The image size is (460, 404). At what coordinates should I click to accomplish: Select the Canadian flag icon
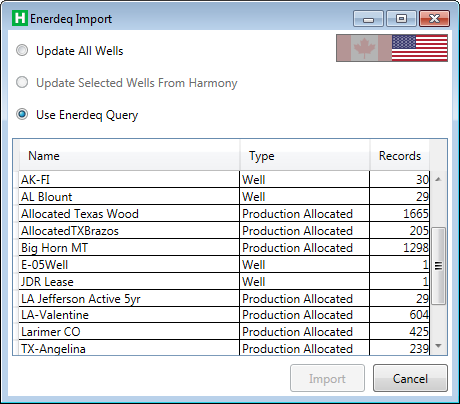(x=364, y=48)
